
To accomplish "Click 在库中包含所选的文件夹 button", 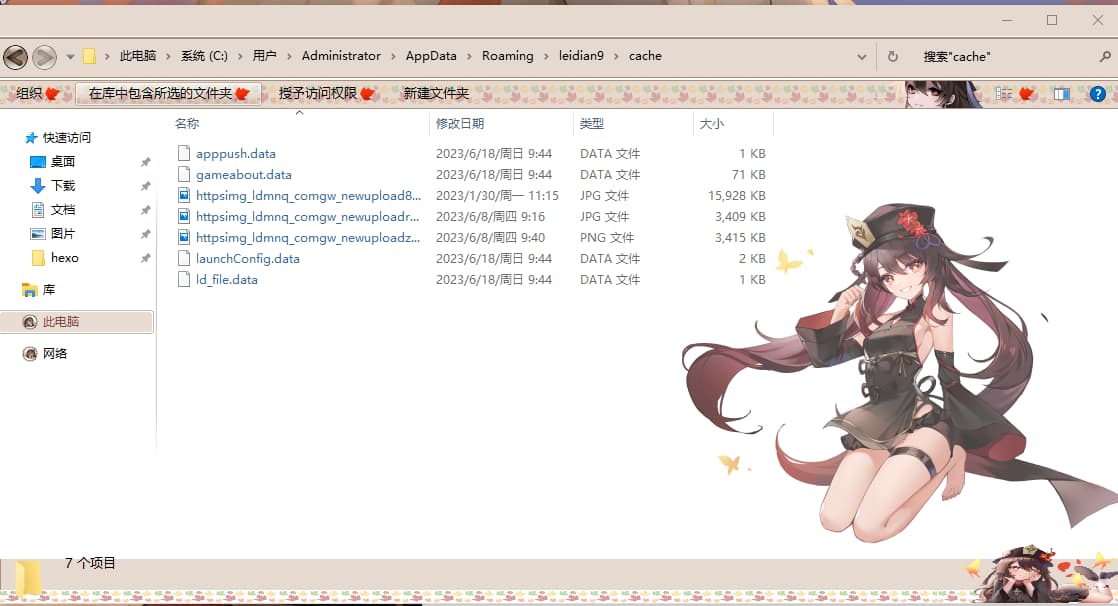I will coord(168,93).
